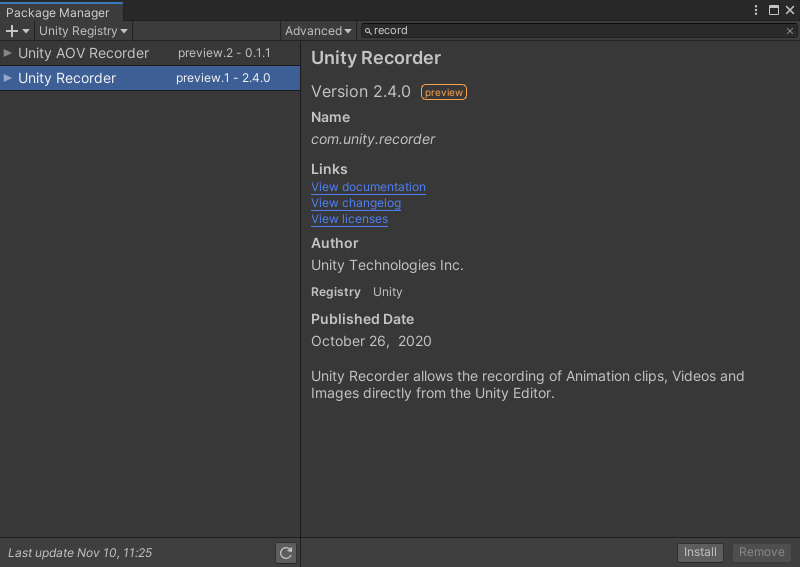Click the 'Version 2.4.0' text
The image size is (800, 567).
[361, 92]
